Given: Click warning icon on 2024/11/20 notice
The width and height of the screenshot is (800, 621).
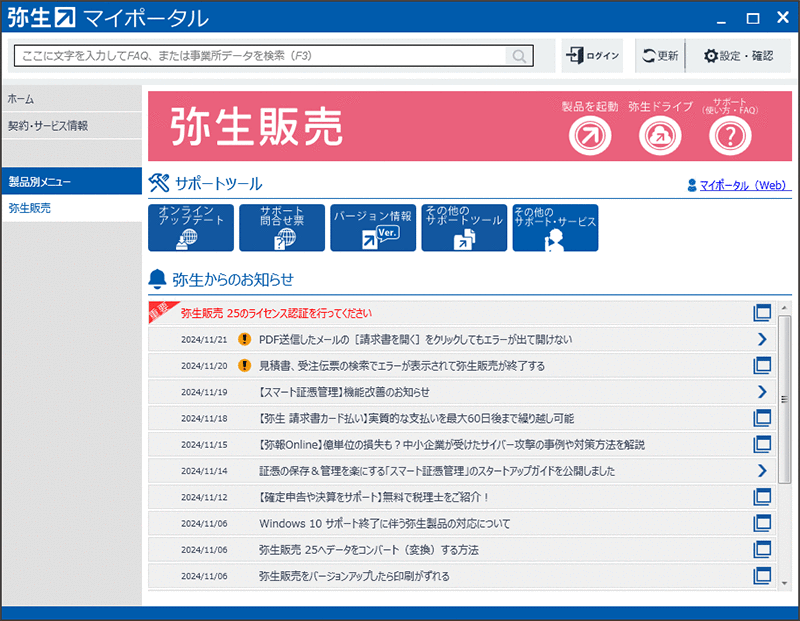Looking at the screenshot, I should click(x=244, y=365).
